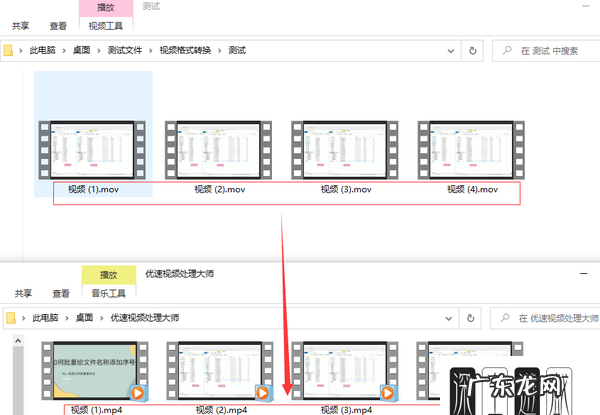Click file name 视频 (1).mov
This screenshot has height=415, width=600.
(93, 189)
